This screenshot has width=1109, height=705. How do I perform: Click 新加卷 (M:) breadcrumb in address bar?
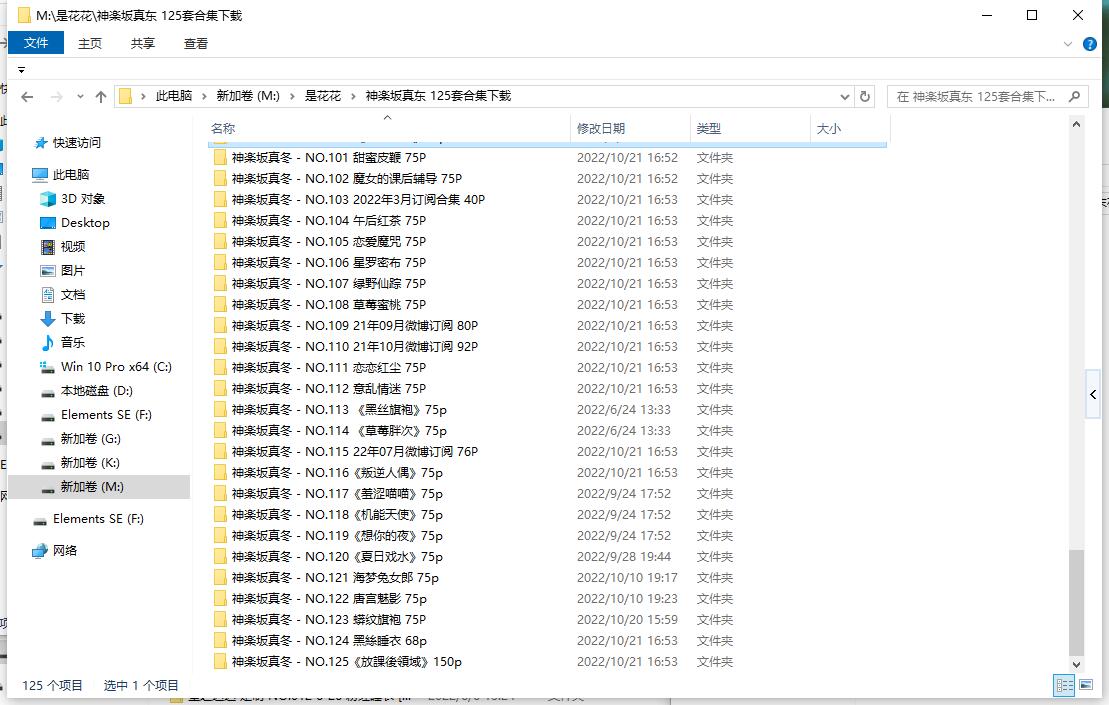tap(248, 95)
